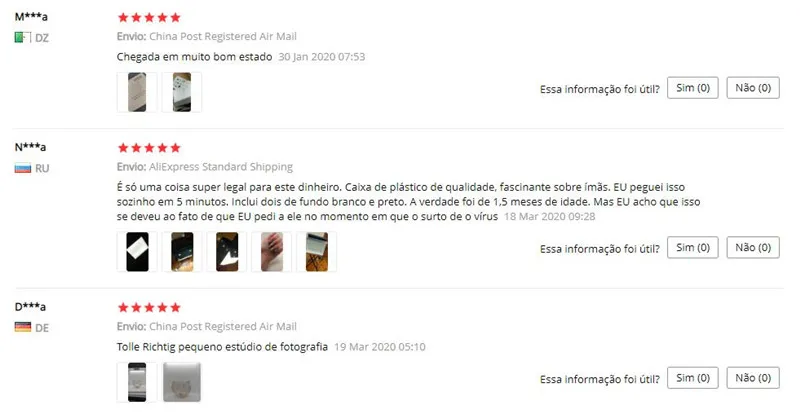Vote Sim on N***a's review

coord(692,248)
